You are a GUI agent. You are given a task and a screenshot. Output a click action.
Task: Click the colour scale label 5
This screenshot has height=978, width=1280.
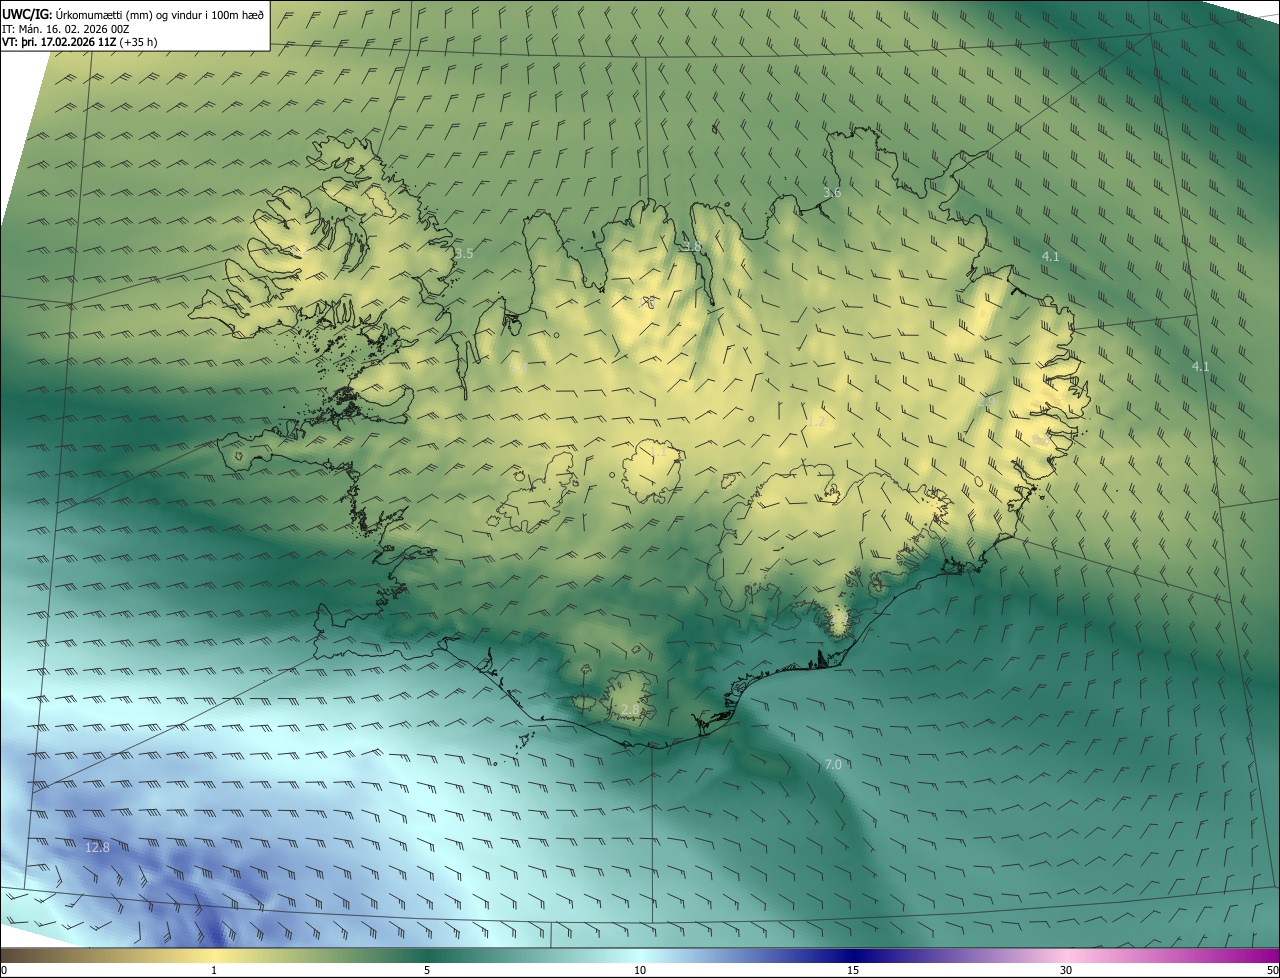(x=427, y=970)
